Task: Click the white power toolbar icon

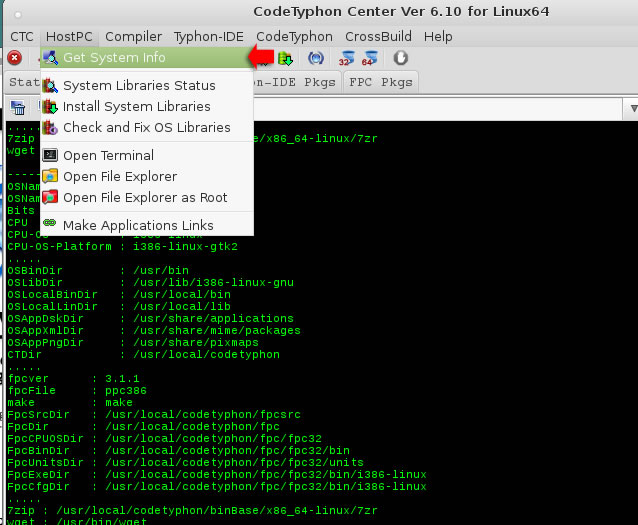Action: tap(400, 58)
